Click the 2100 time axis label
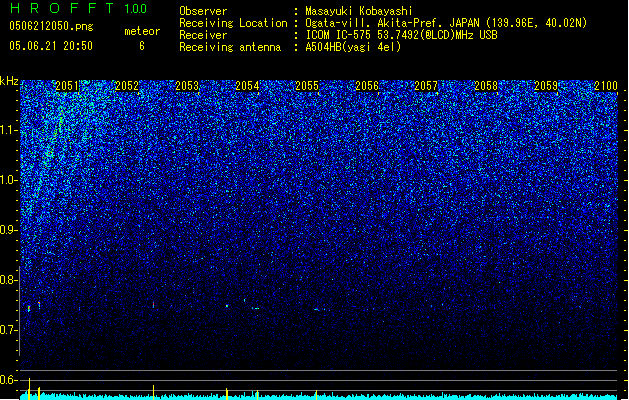The image size is (629, 400). coord(606,86)
